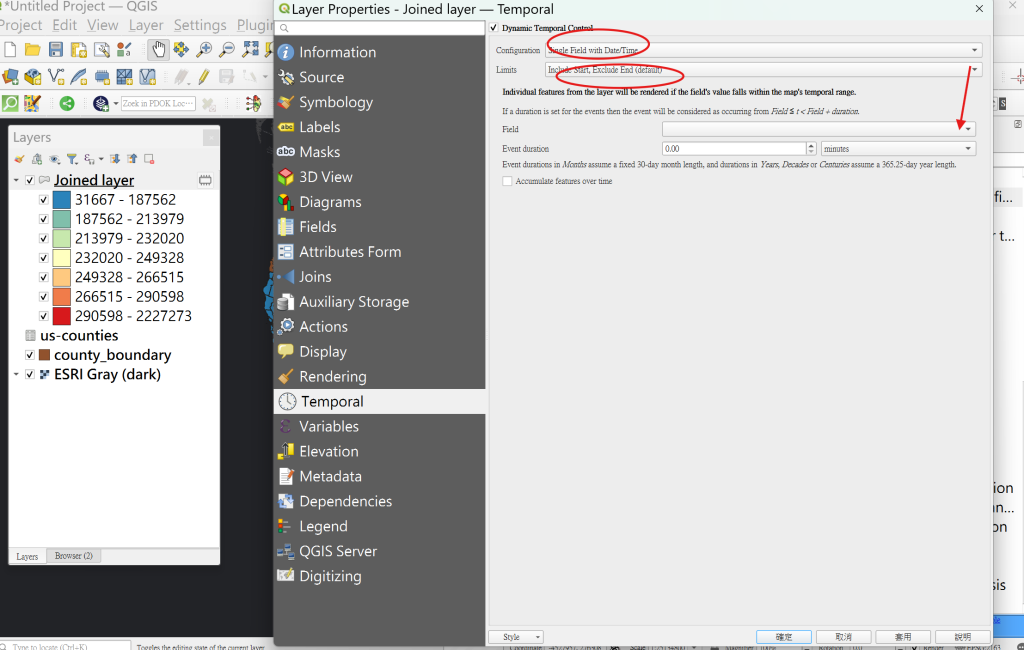Click Pan Map to Selection icon
Viewport: 1024px width, 650px height.
pyautogui.click(x=181, y=50)
